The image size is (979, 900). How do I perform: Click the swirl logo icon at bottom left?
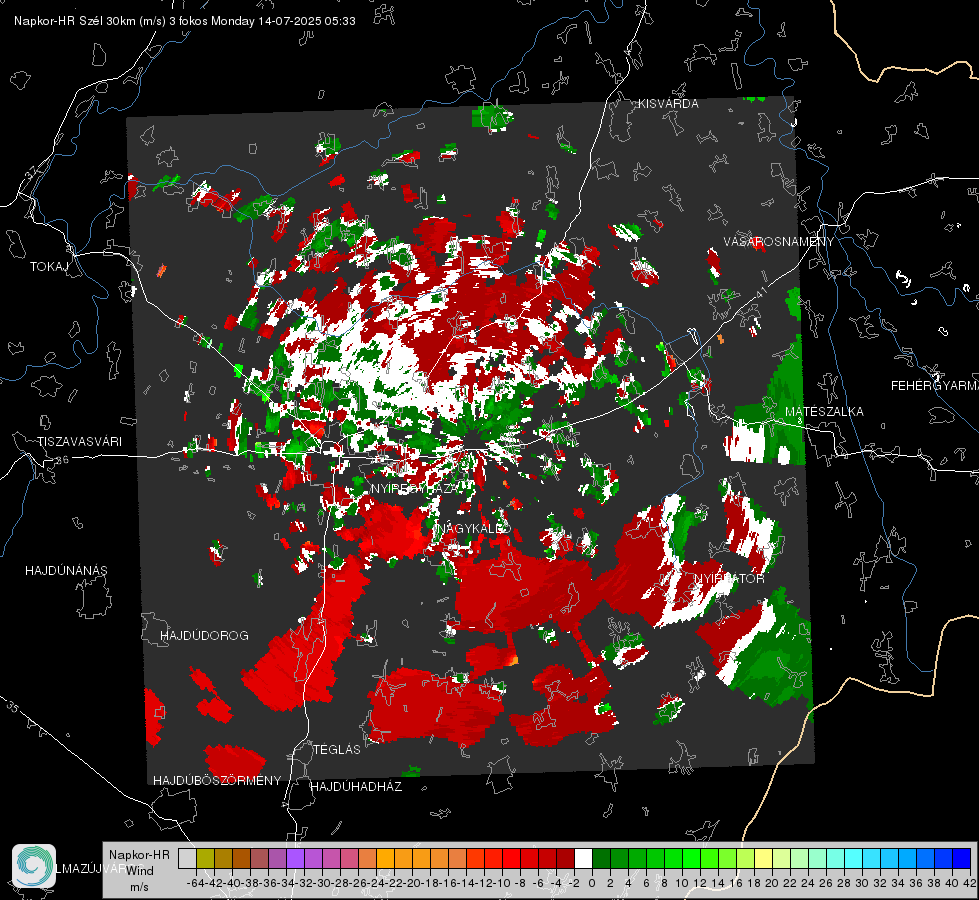(34, 866)
